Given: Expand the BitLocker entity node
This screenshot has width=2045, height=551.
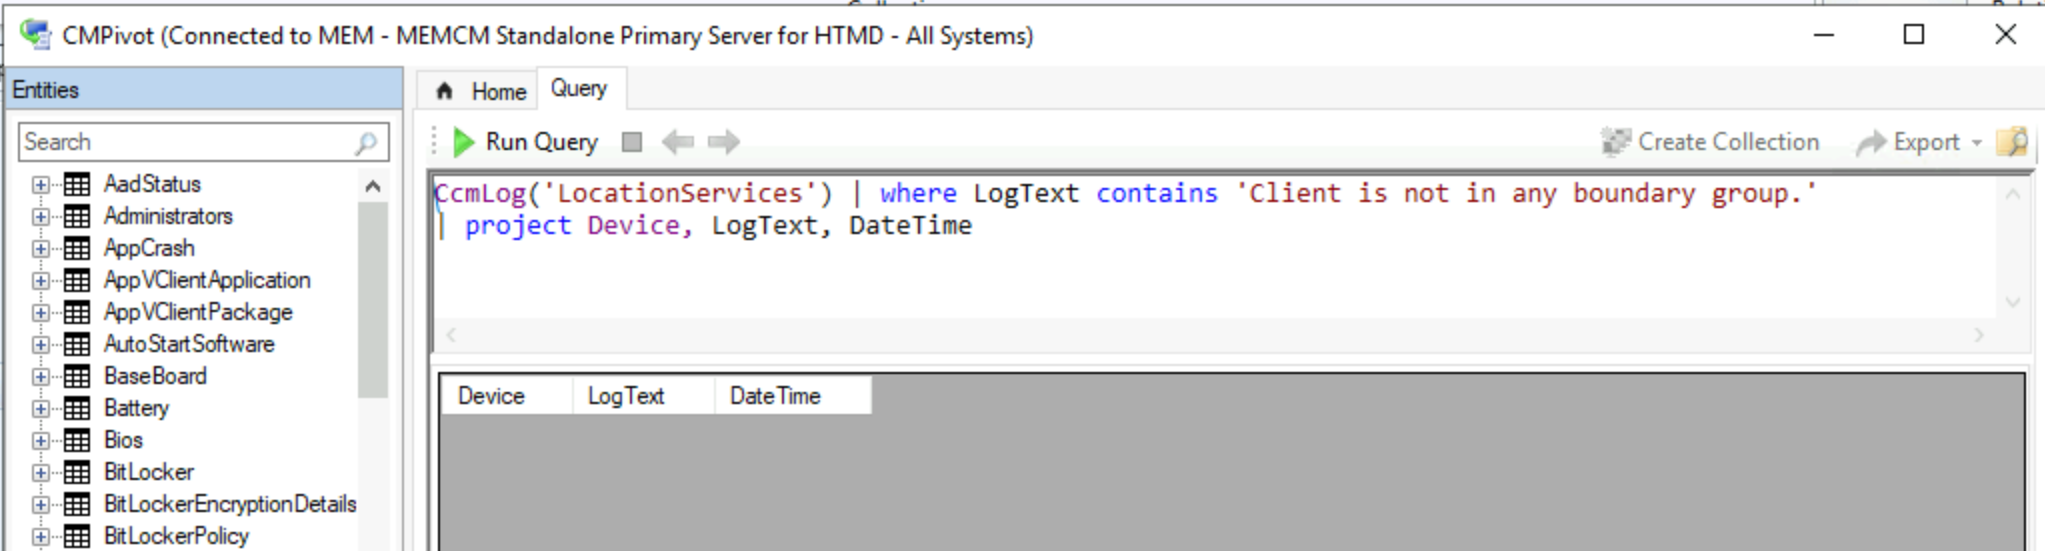Looking at the screenshot, I should pos(40,472).
